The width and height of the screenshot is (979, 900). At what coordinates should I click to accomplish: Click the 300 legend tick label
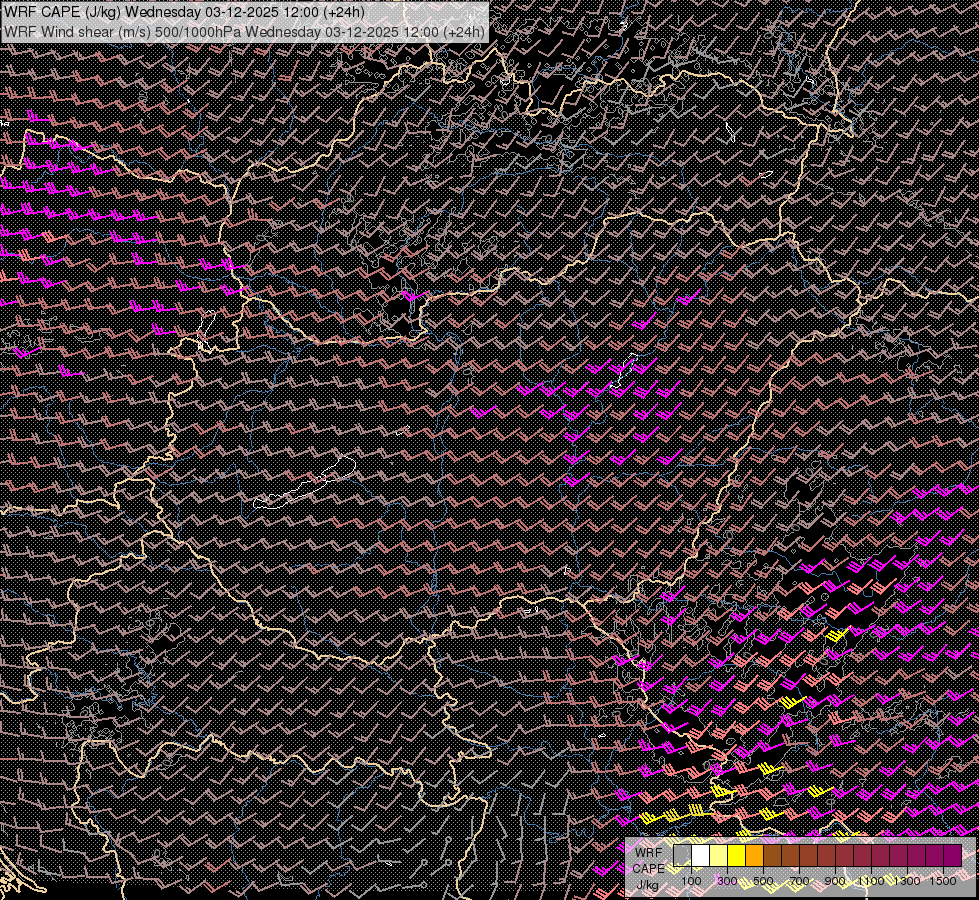click(727, 881)
